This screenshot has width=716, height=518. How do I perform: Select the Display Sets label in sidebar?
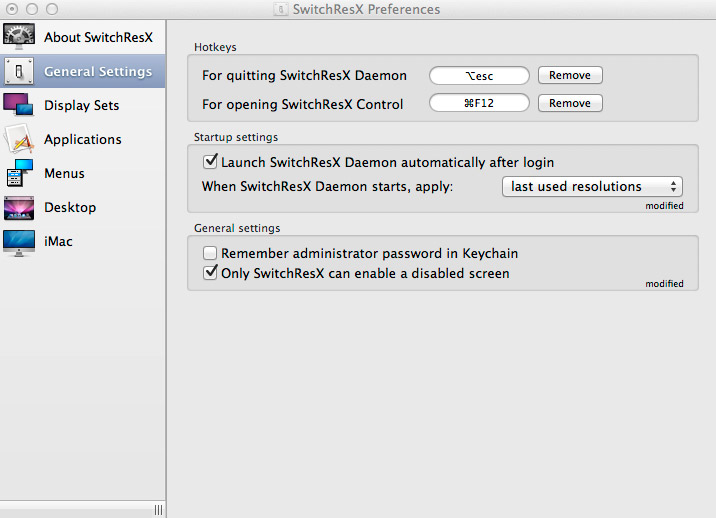[82, 106]
